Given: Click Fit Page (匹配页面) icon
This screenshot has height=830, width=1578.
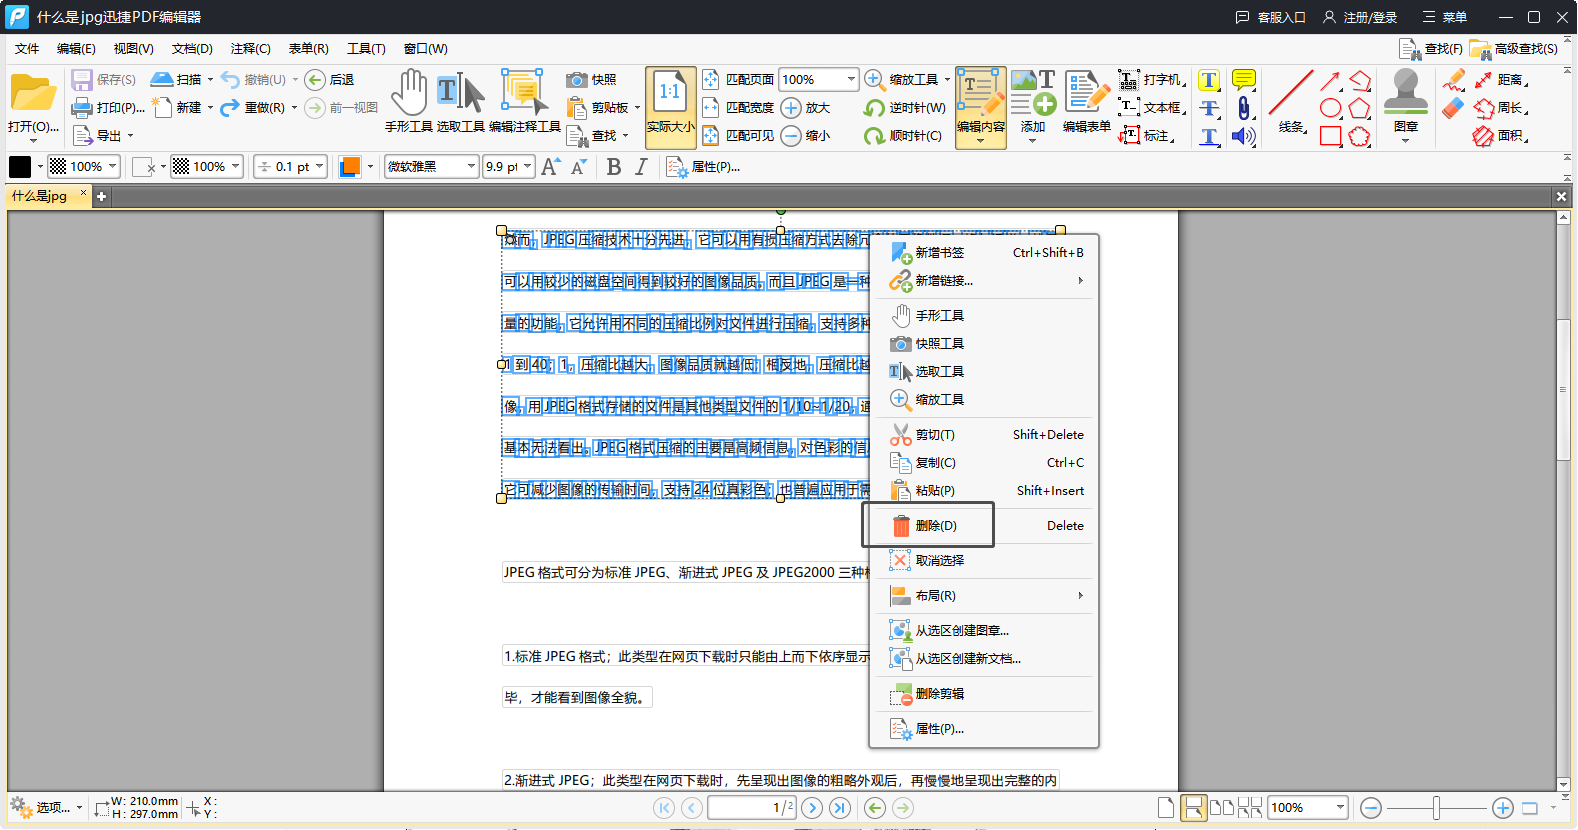Looking at the screenshot, I should click(x=710, y=79).
